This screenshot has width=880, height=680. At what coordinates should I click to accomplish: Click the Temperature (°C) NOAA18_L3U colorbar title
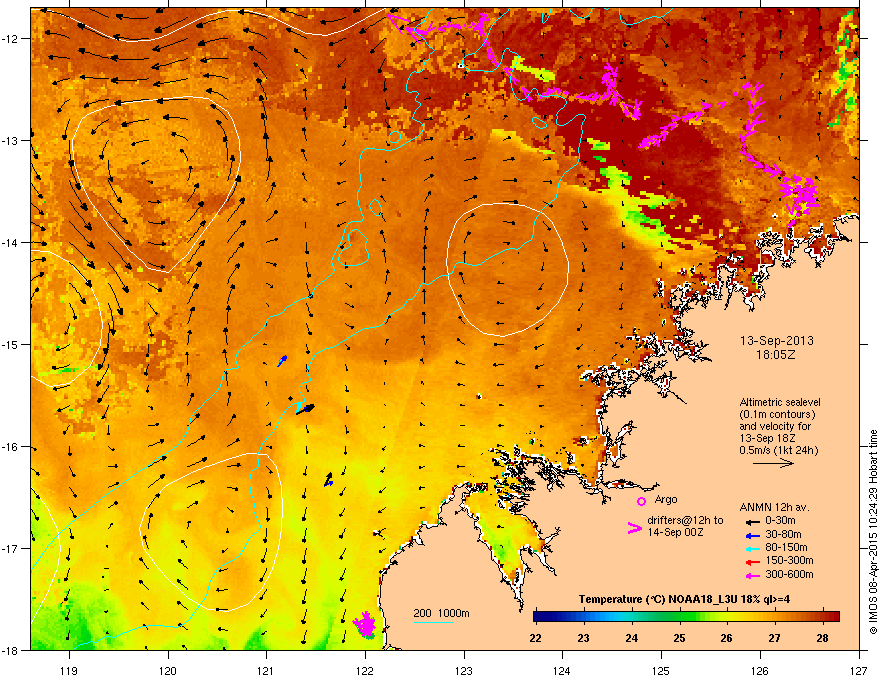pos(684,599)
